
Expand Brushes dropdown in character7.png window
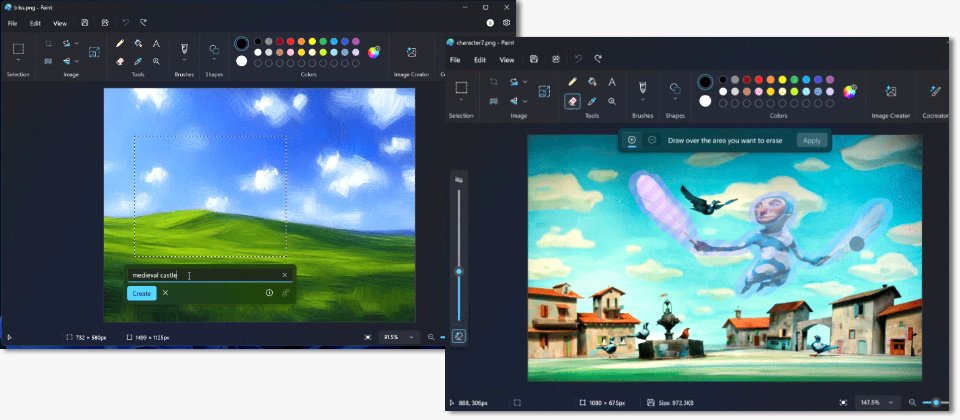coord(643,100)
